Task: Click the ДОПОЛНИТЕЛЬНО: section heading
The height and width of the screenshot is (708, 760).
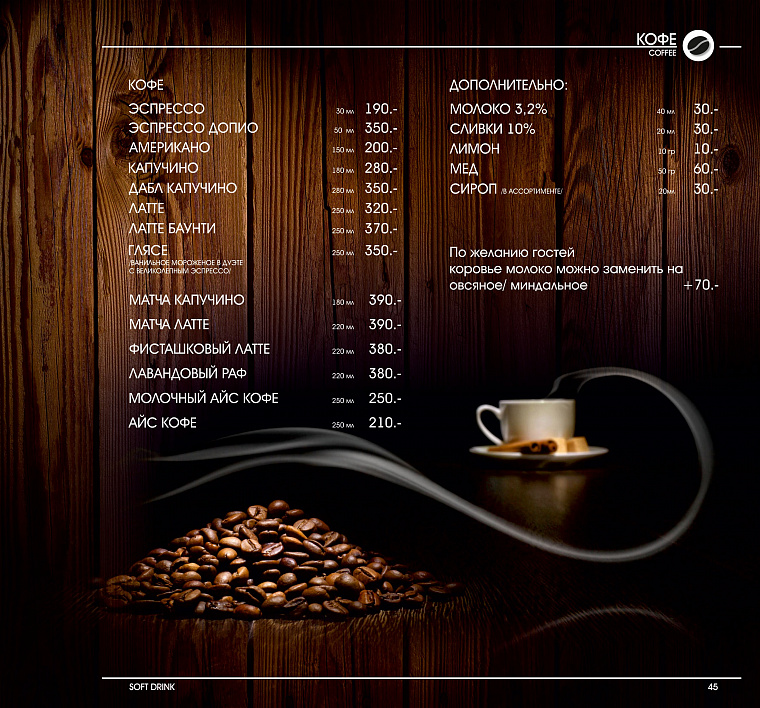Action: click(x=508, y=85)
